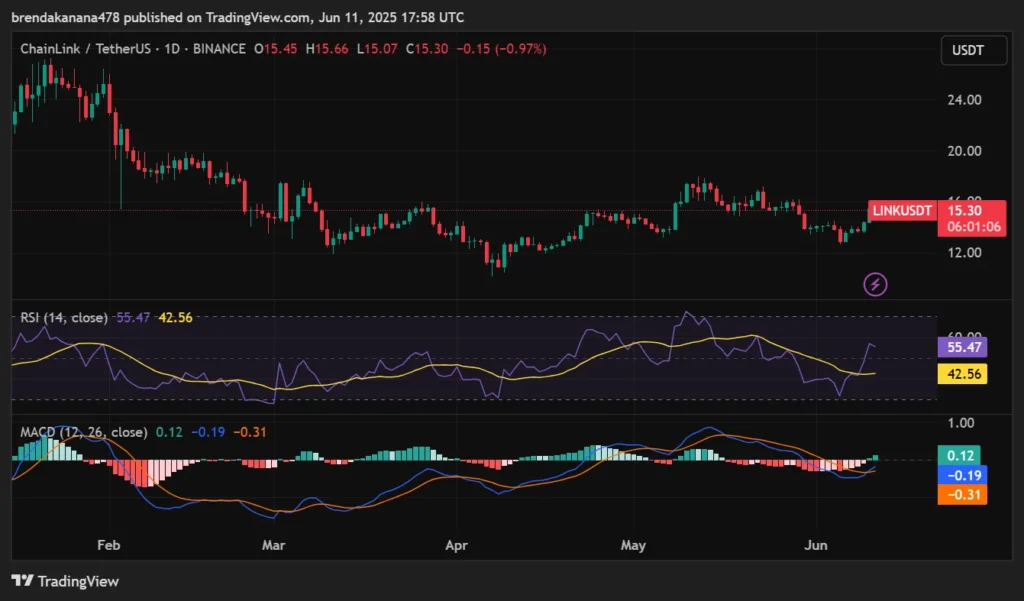
Task: Click the low value L15.07
Action: (x=377, y=49)
